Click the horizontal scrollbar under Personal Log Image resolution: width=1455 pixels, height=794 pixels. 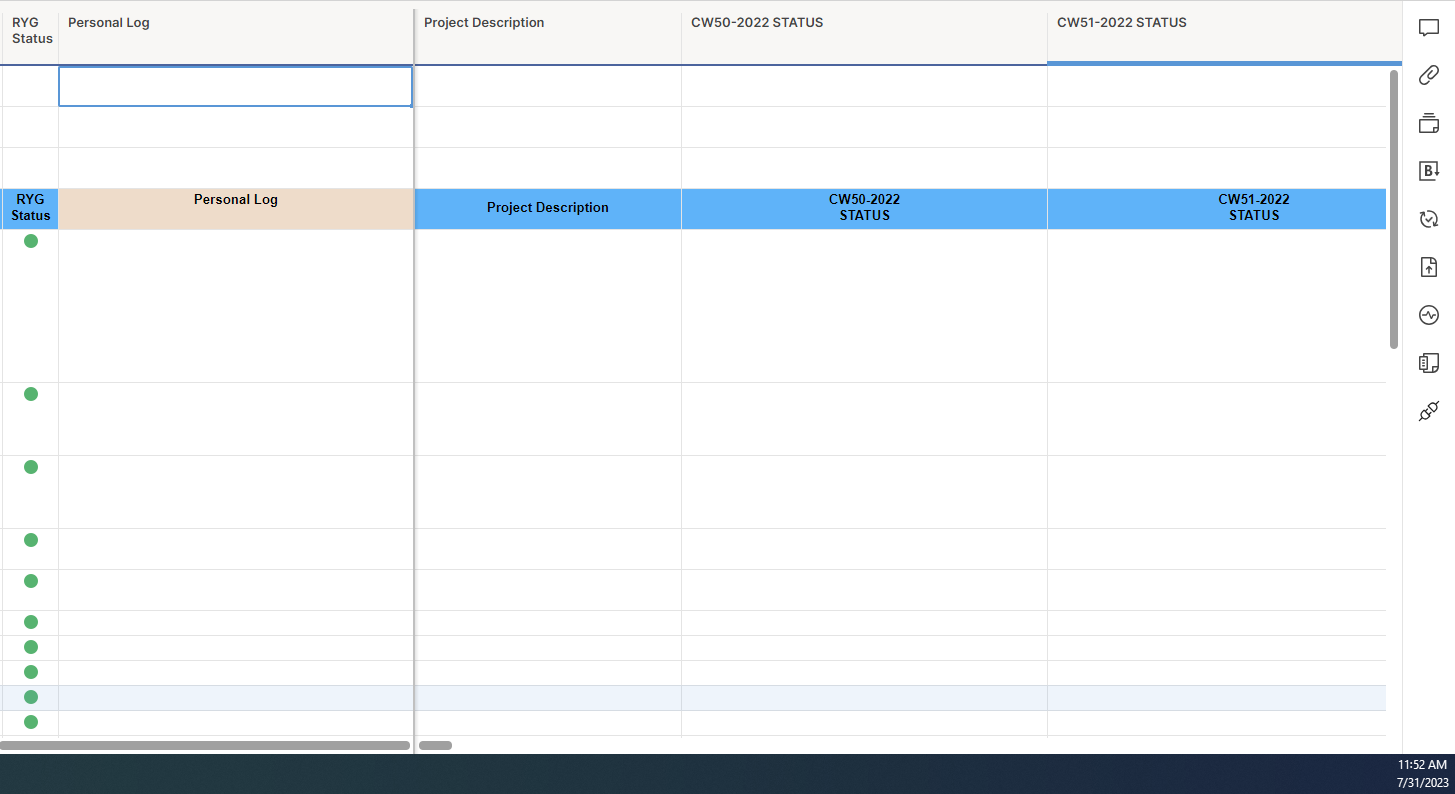point(205,745)
